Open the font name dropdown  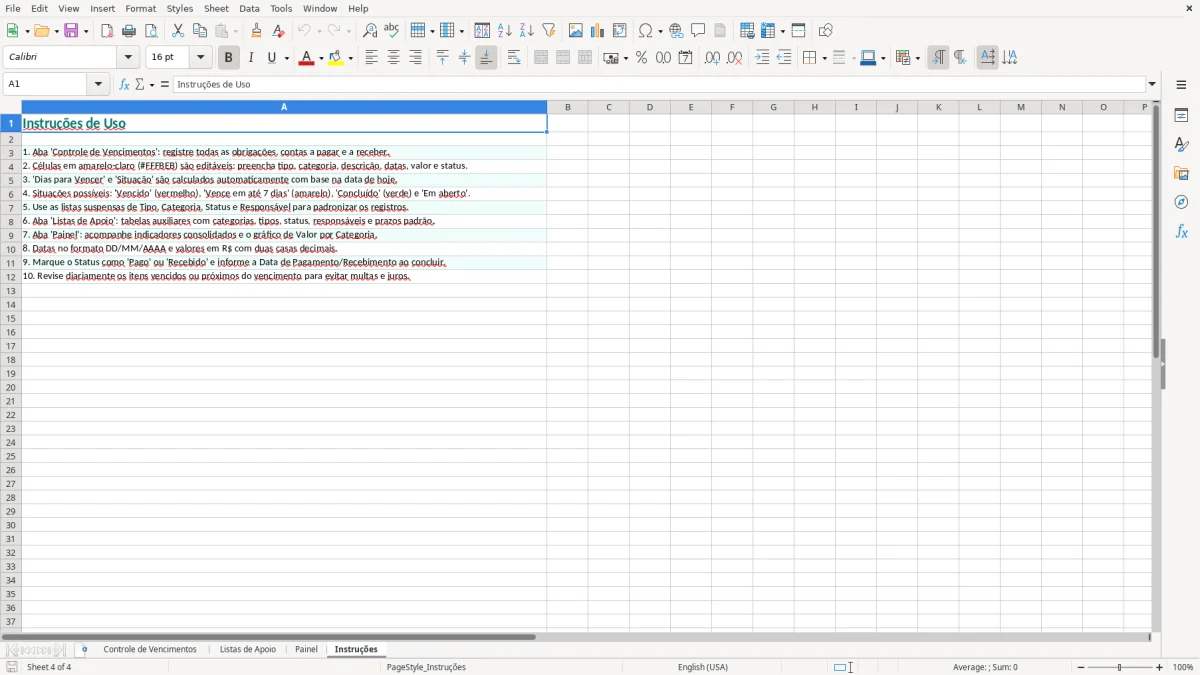coord(128,58)
